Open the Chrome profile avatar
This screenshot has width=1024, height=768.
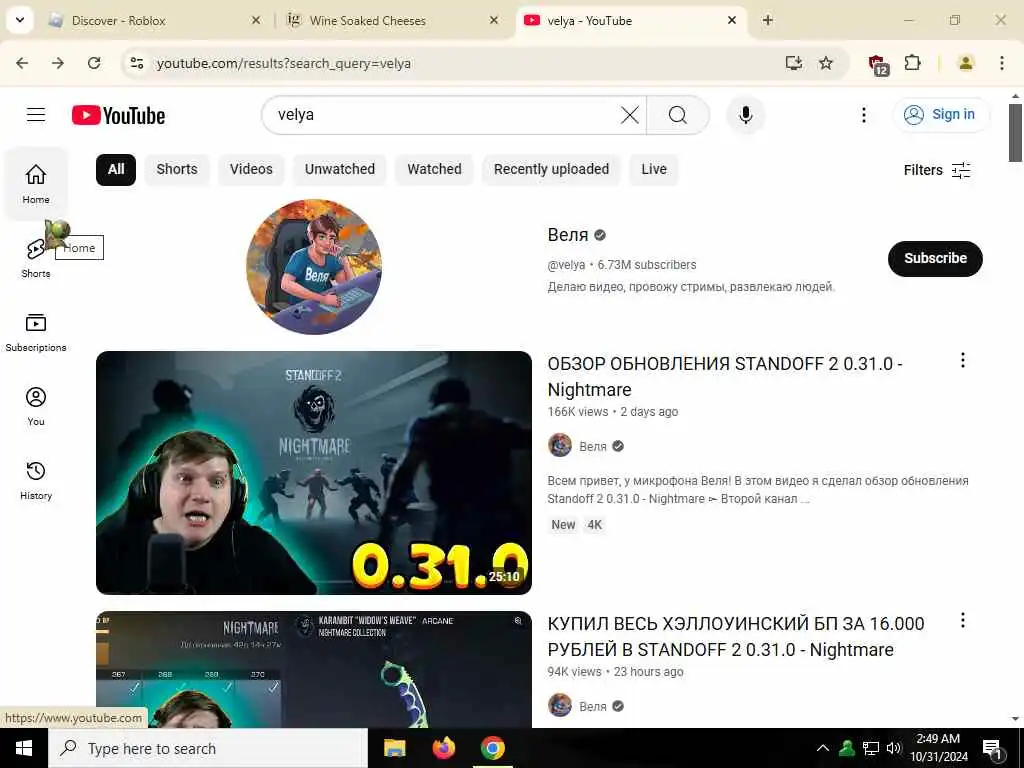click(x=965, y=63)
